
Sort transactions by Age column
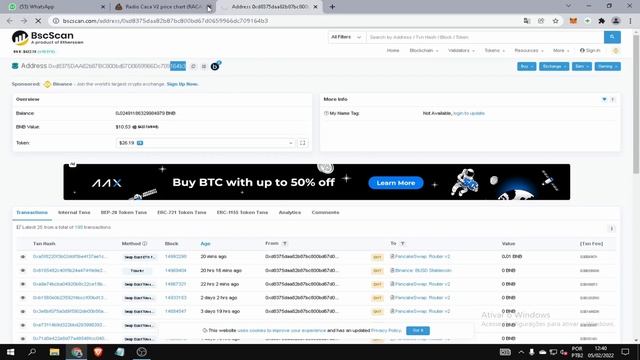205,244
